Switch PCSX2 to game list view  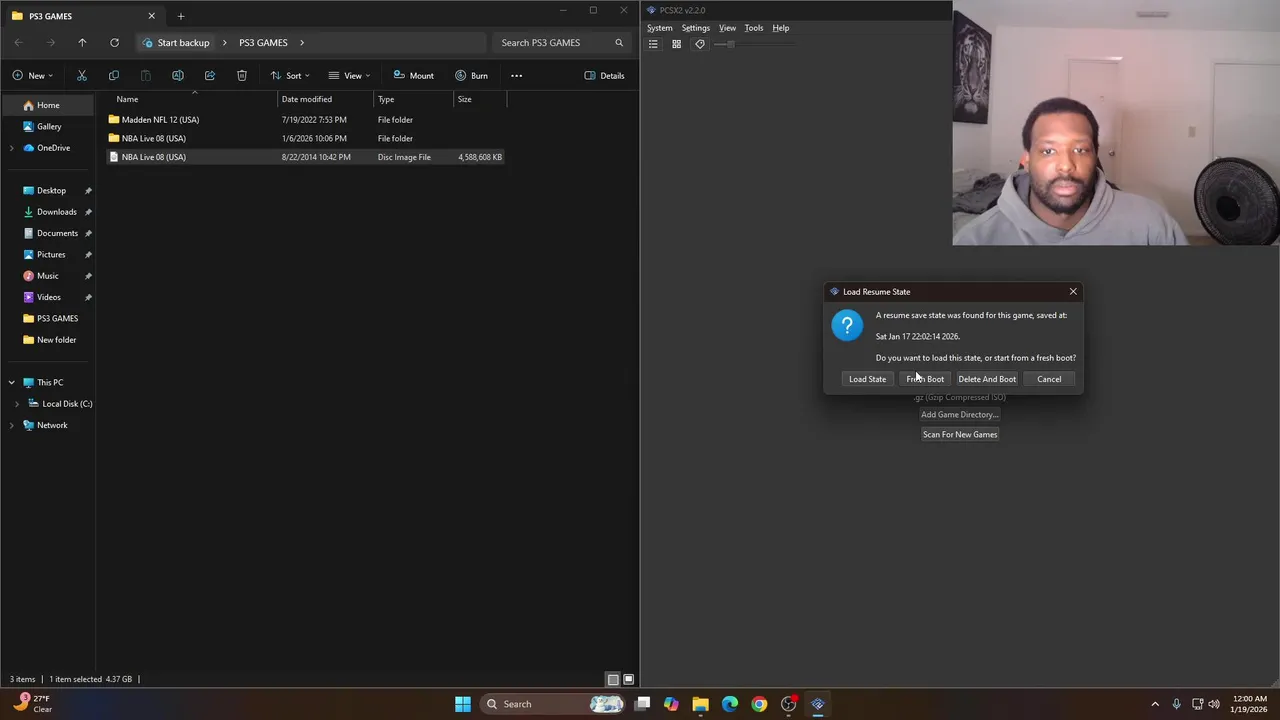click(x=653, y=44)
